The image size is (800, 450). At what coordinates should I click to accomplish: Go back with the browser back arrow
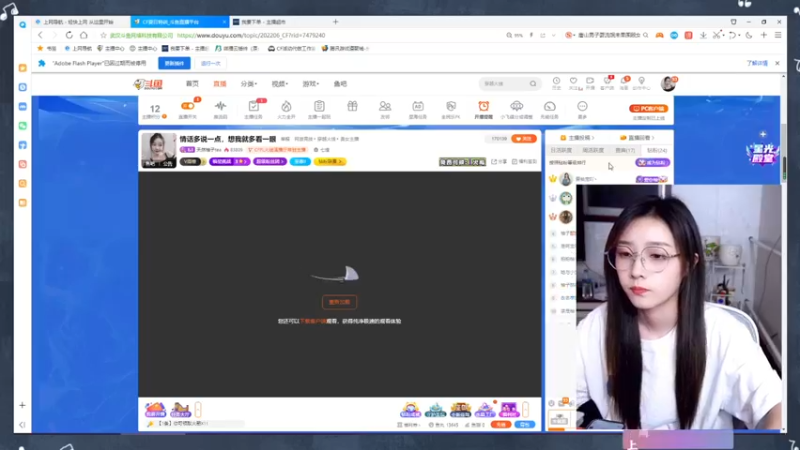click(40, 35)
